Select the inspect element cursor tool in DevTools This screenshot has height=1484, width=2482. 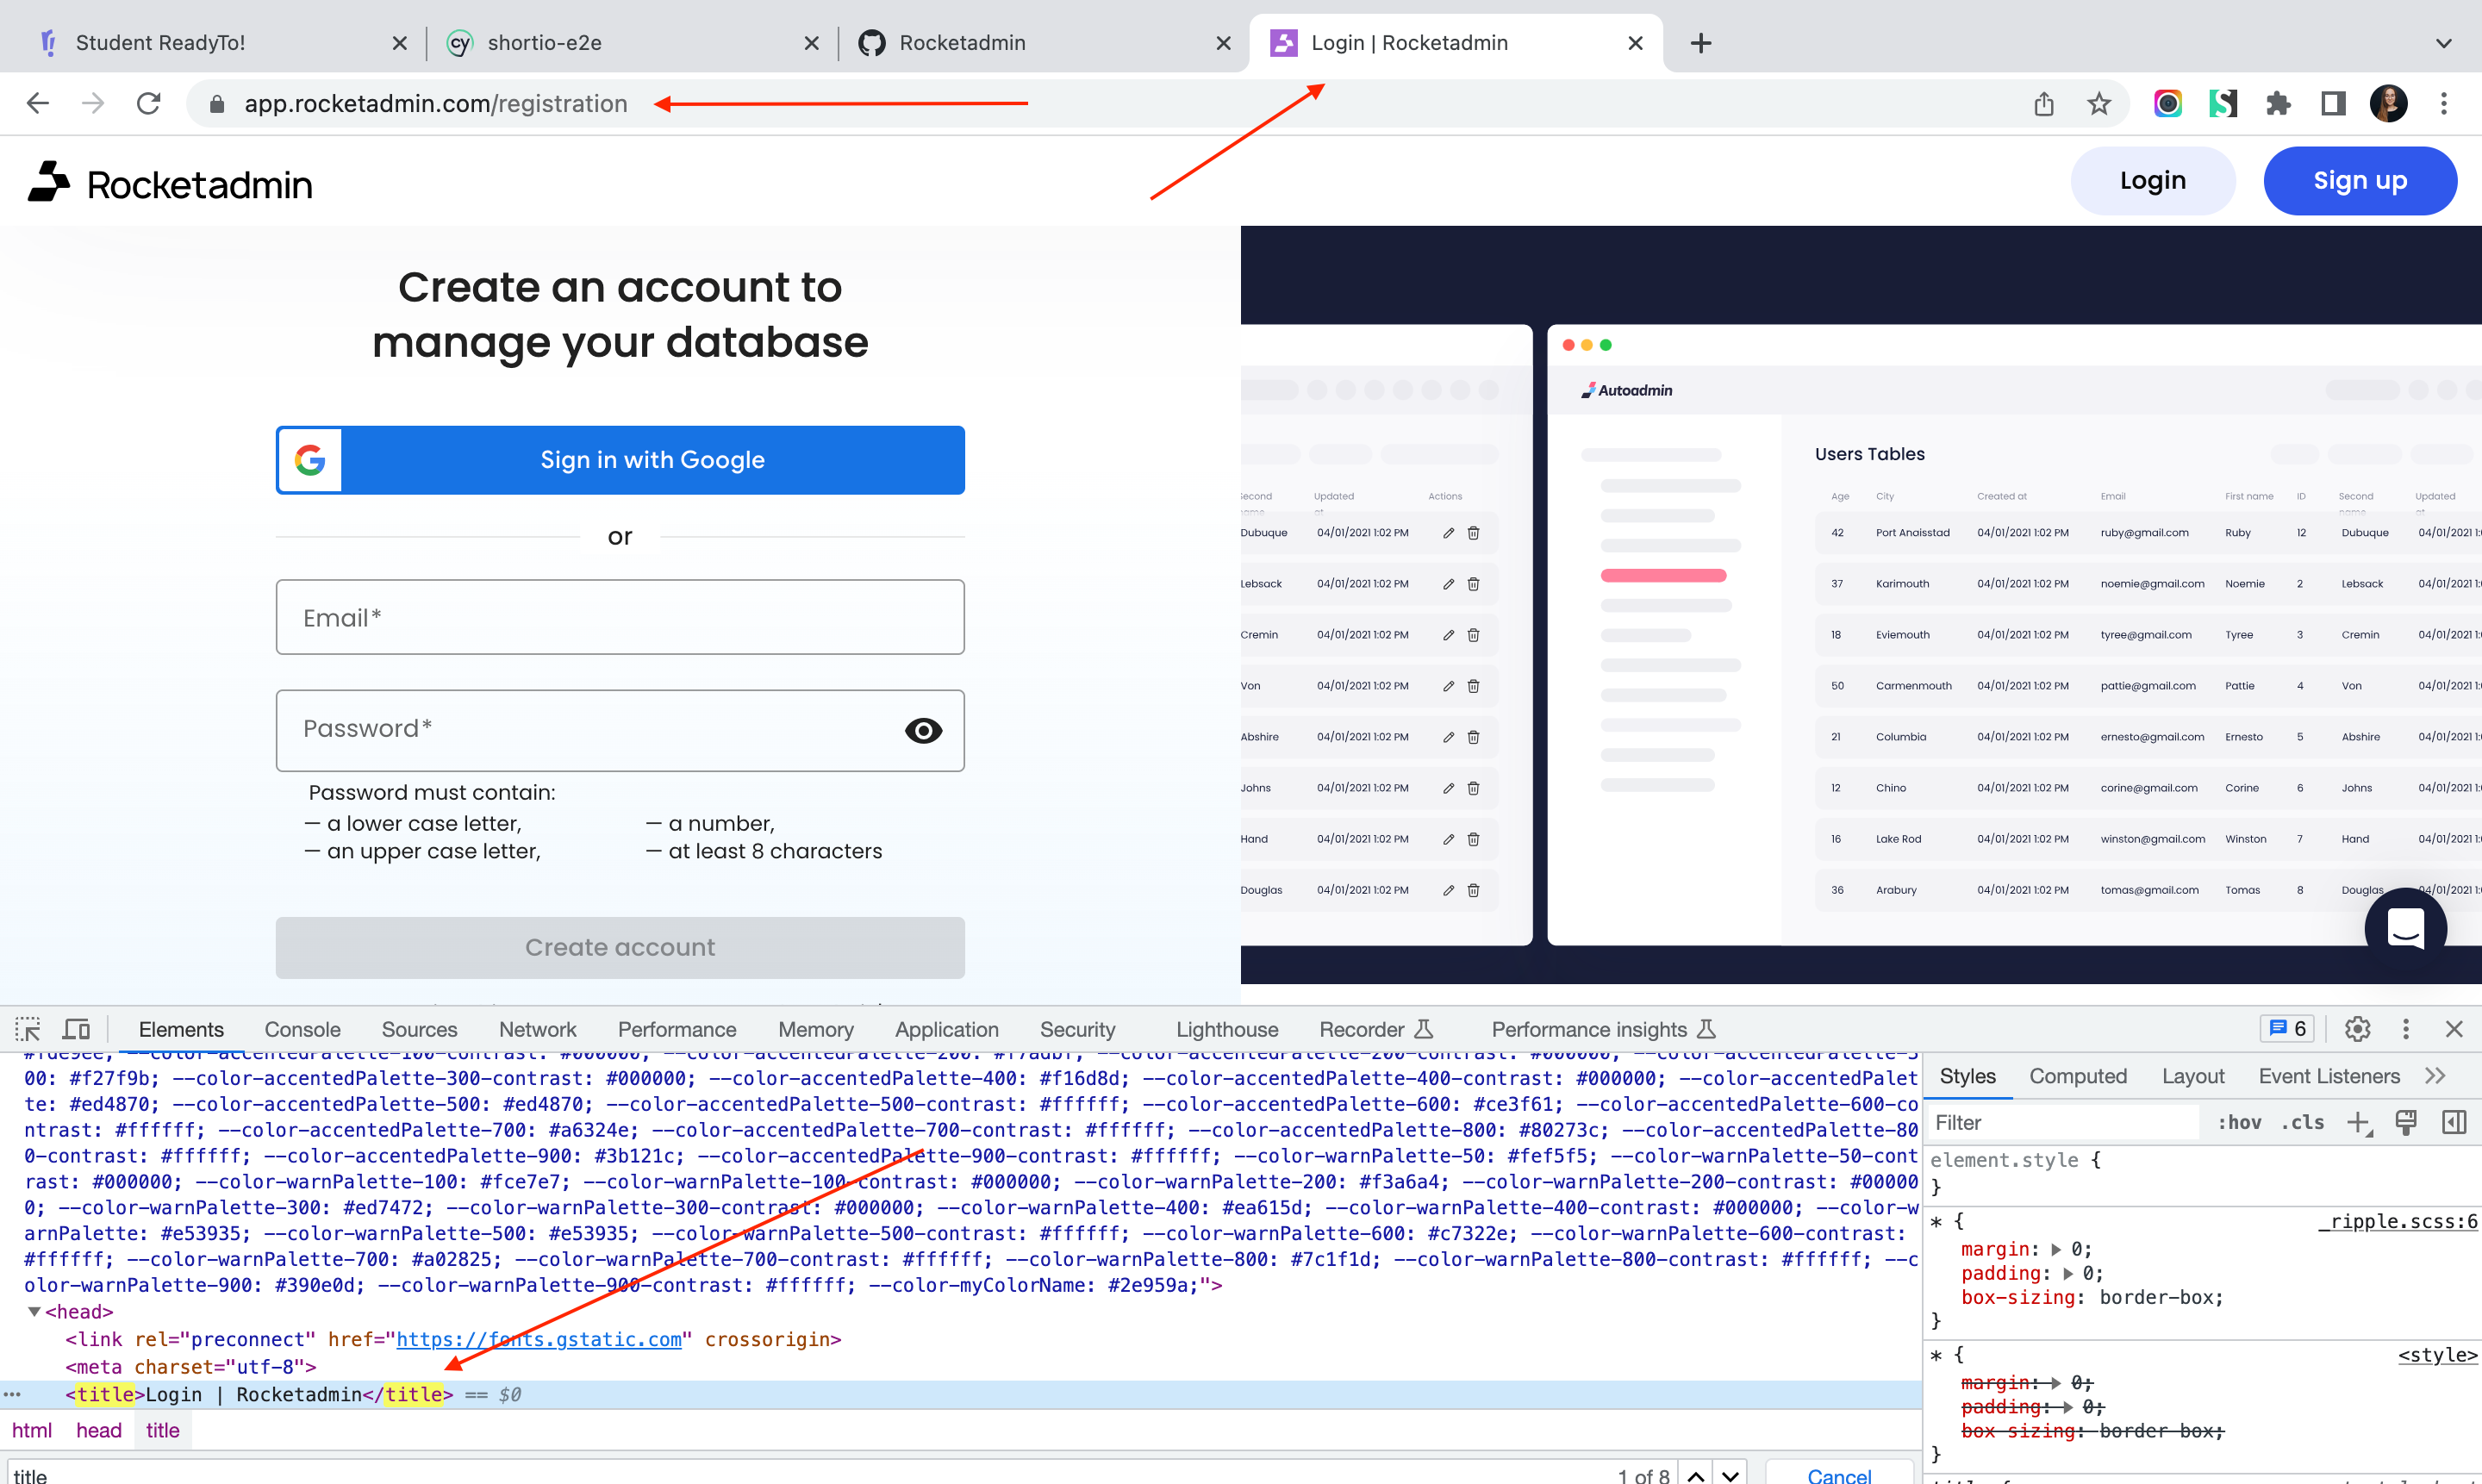click(27, 1029)
